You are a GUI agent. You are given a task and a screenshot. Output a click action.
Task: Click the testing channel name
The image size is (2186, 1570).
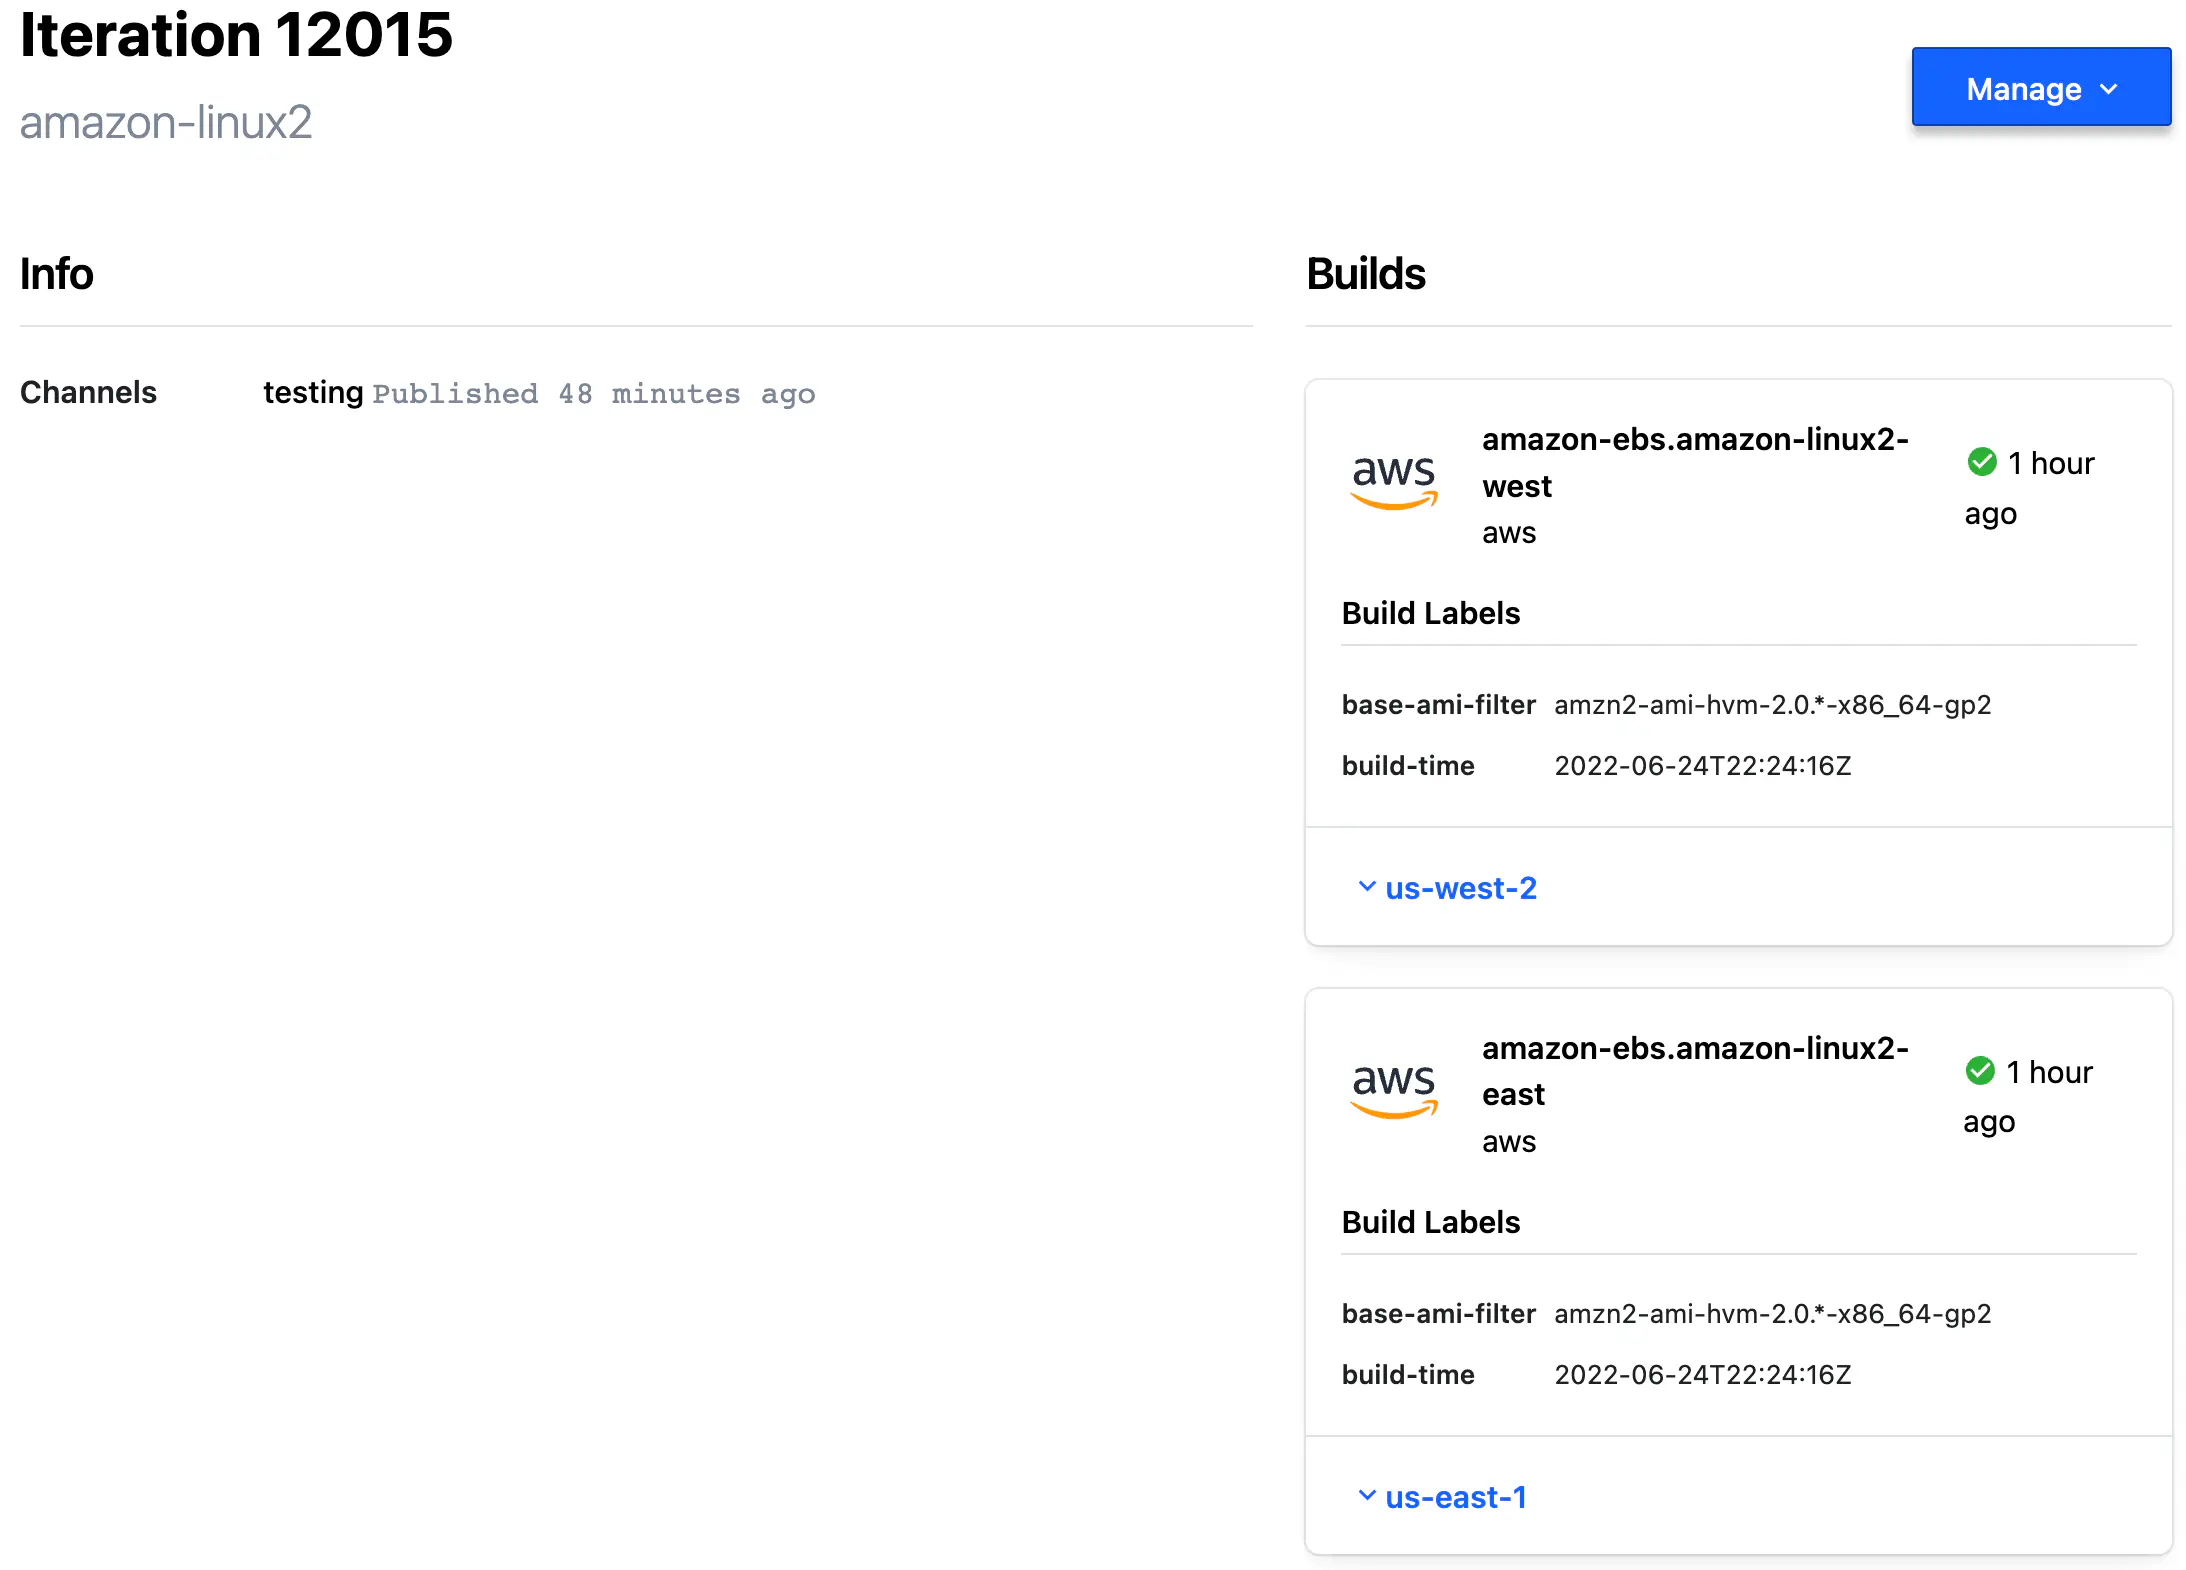click(313, 392)
